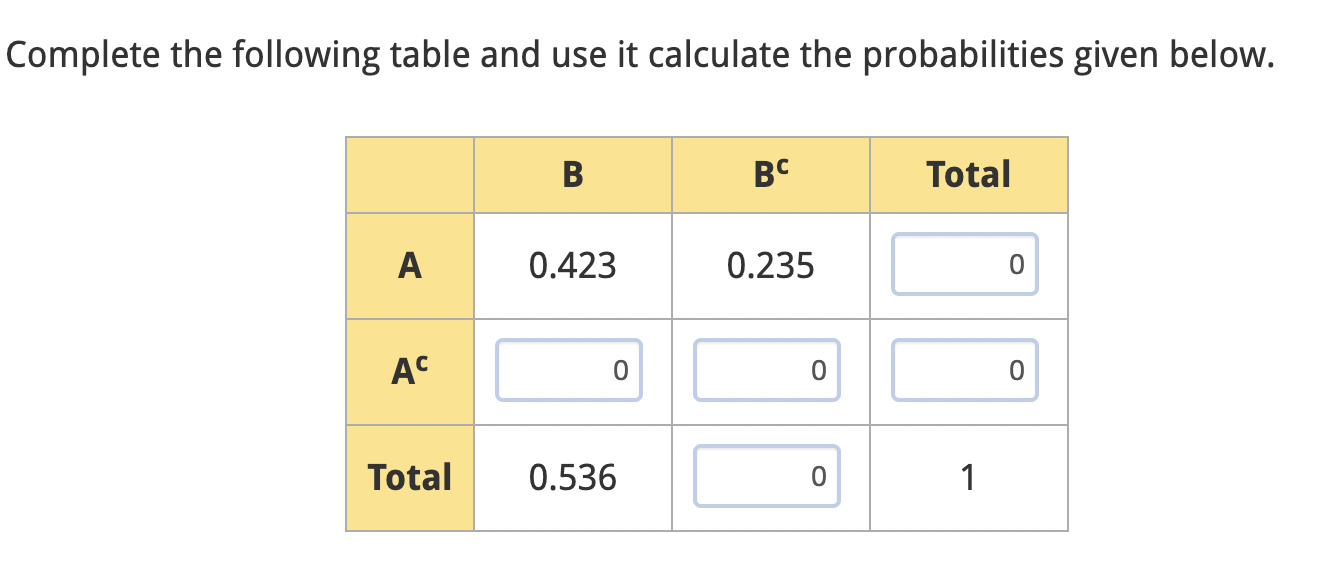Screen dimensions: 1342x568
Task: Click the word 'probabilities' in the instruction text
Action: (x=964, y=56)
